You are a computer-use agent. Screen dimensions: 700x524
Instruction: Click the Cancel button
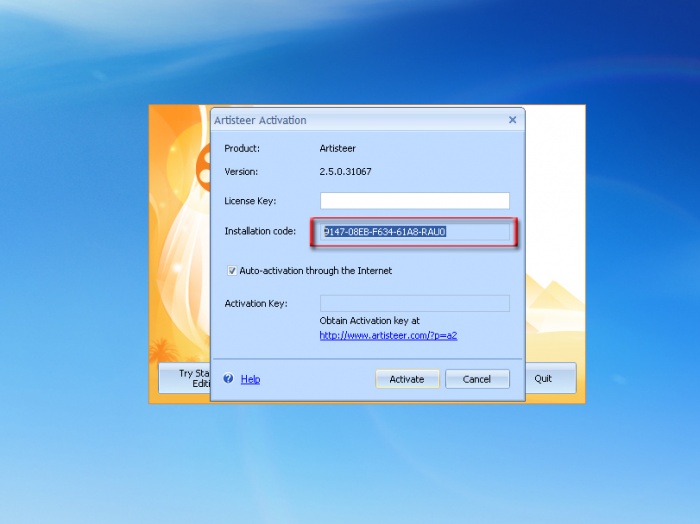477,379
